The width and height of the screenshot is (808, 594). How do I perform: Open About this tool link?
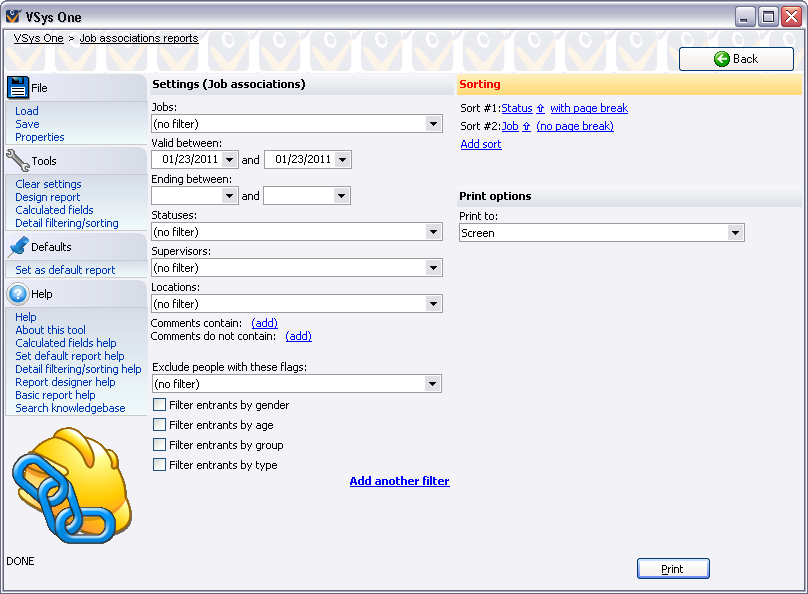[50, 330]
